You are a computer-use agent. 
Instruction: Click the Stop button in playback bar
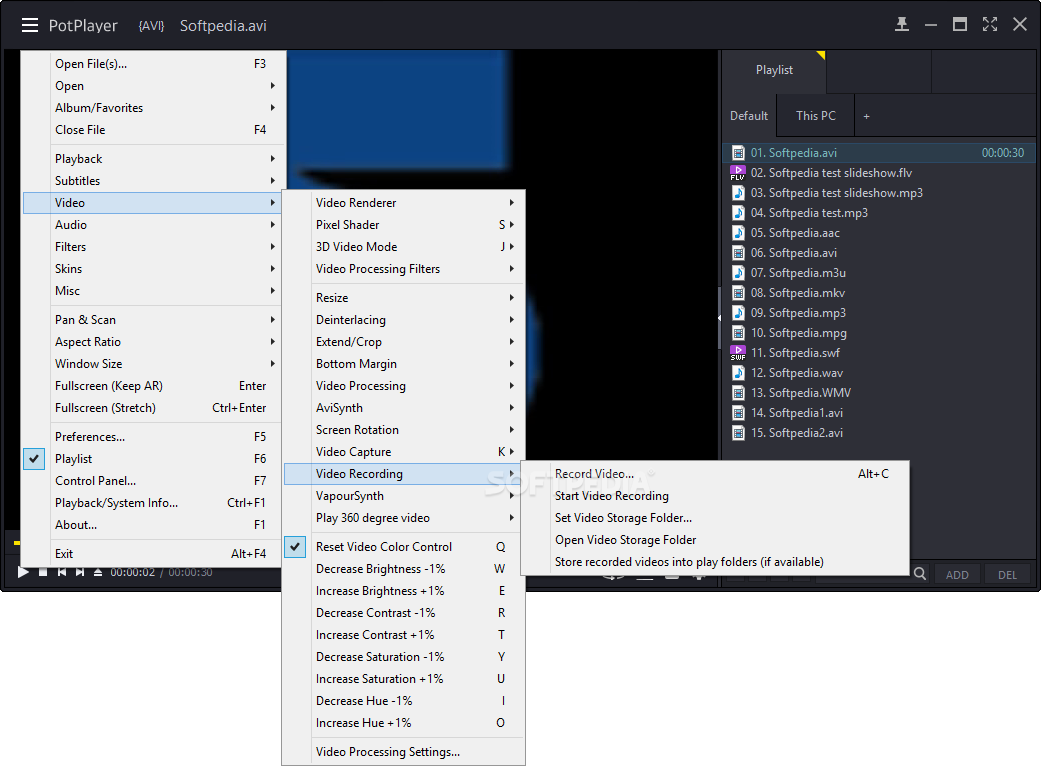[x=43, y=572]
